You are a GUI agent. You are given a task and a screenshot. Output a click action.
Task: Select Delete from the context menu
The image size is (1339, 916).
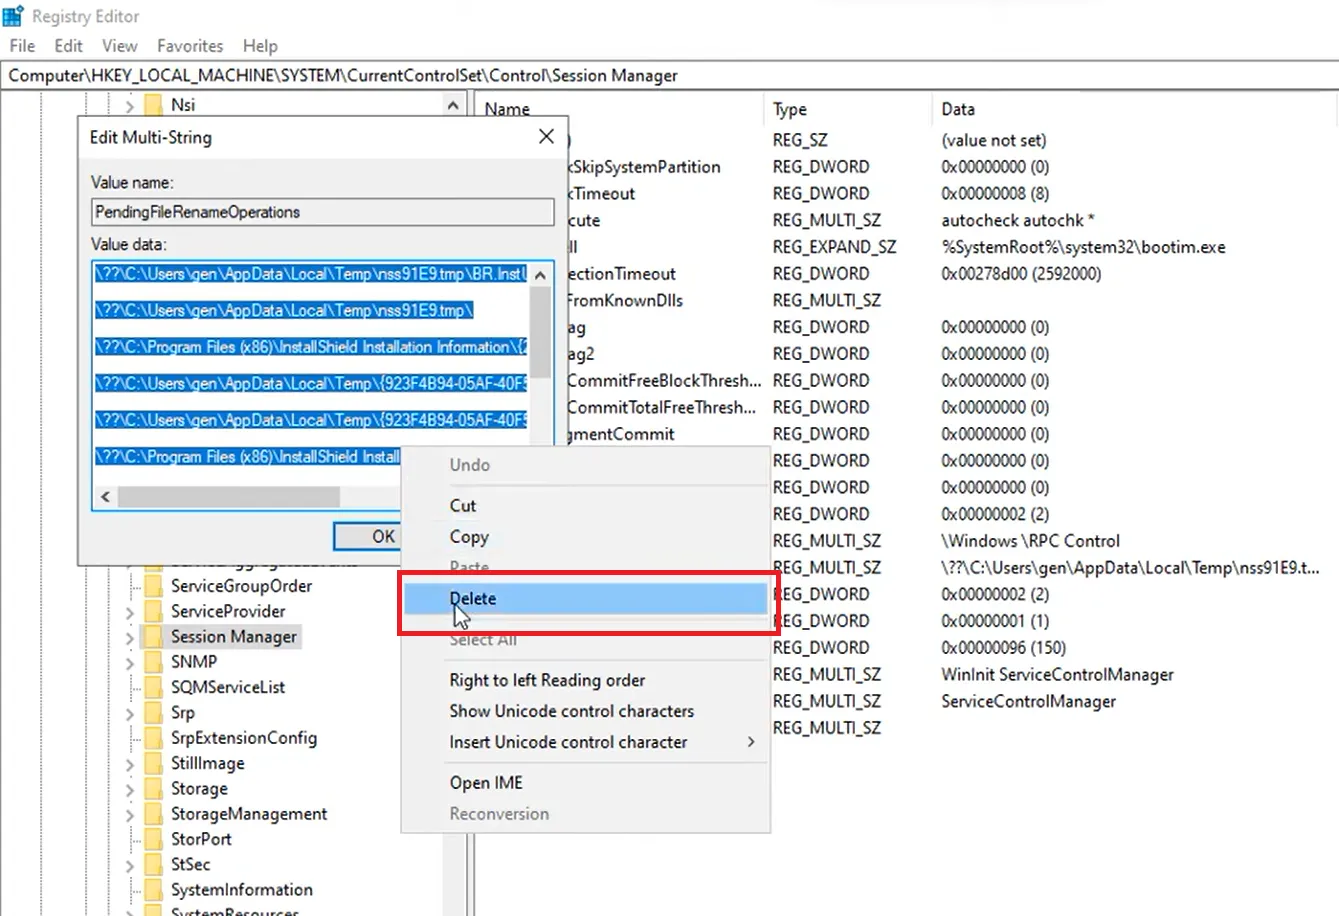[x=473, y=598]
